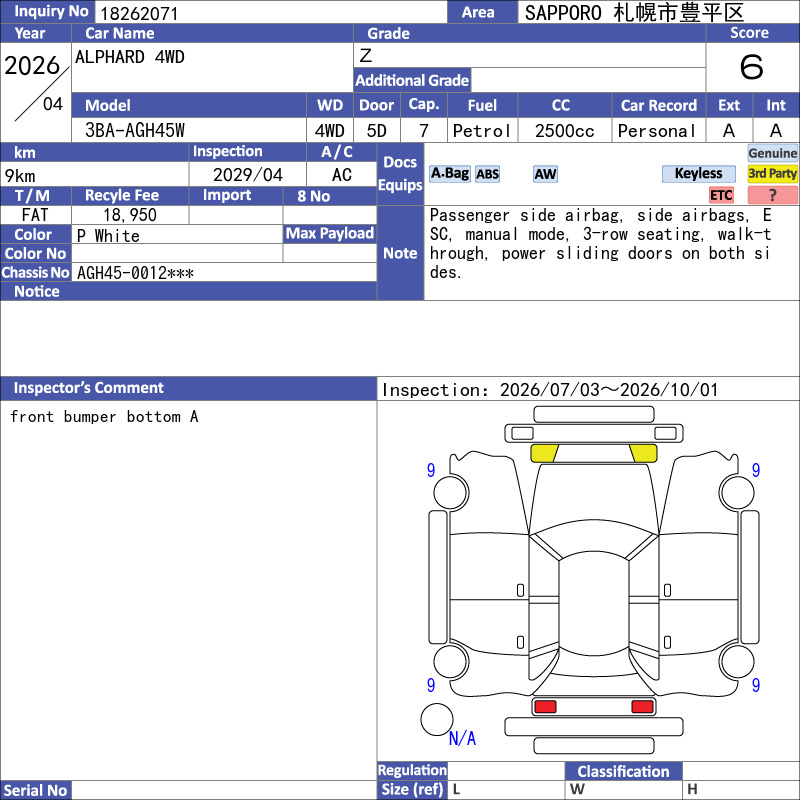
Task: Click the Additional Grade label
Action: point(412,80)
